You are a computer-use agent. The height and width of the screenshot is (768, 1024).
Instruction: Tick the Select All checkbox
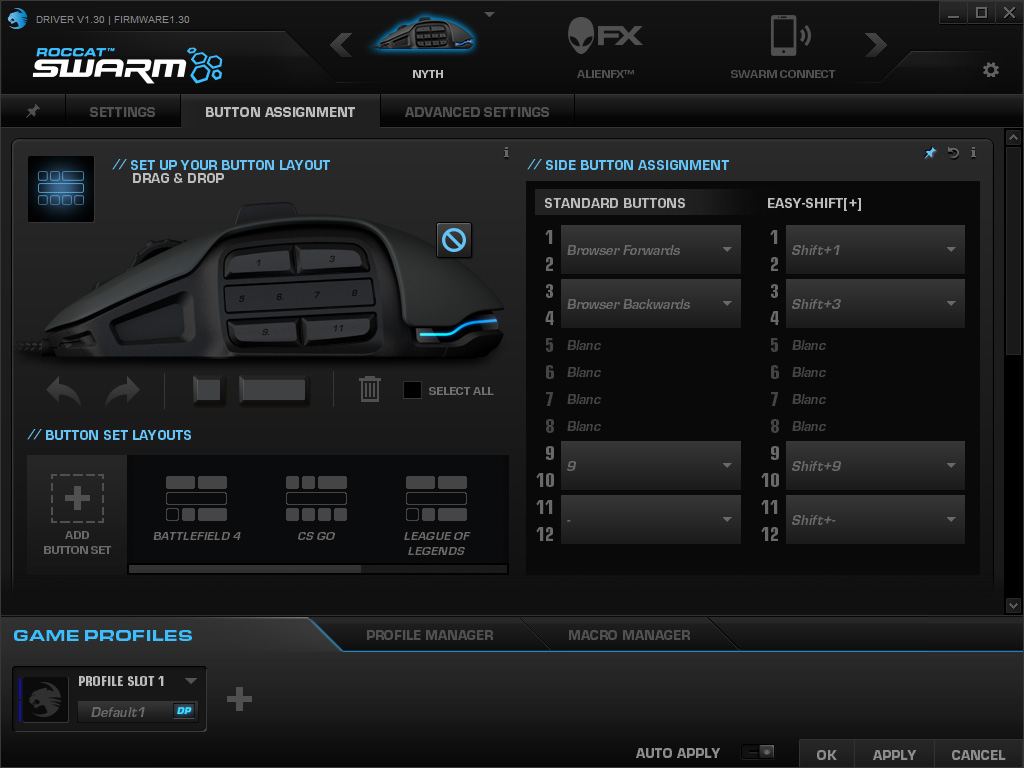click(412, 390)
